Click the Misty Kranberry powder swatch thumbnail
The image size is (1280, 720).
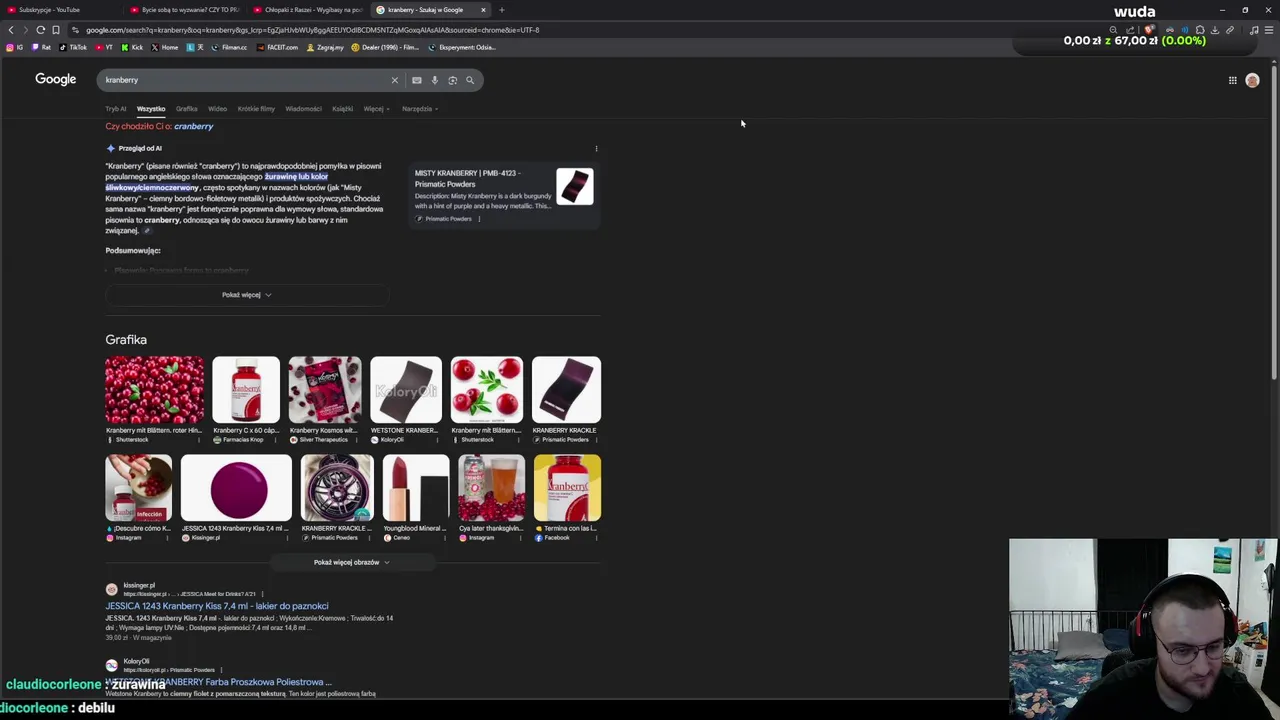coord(574,186)
